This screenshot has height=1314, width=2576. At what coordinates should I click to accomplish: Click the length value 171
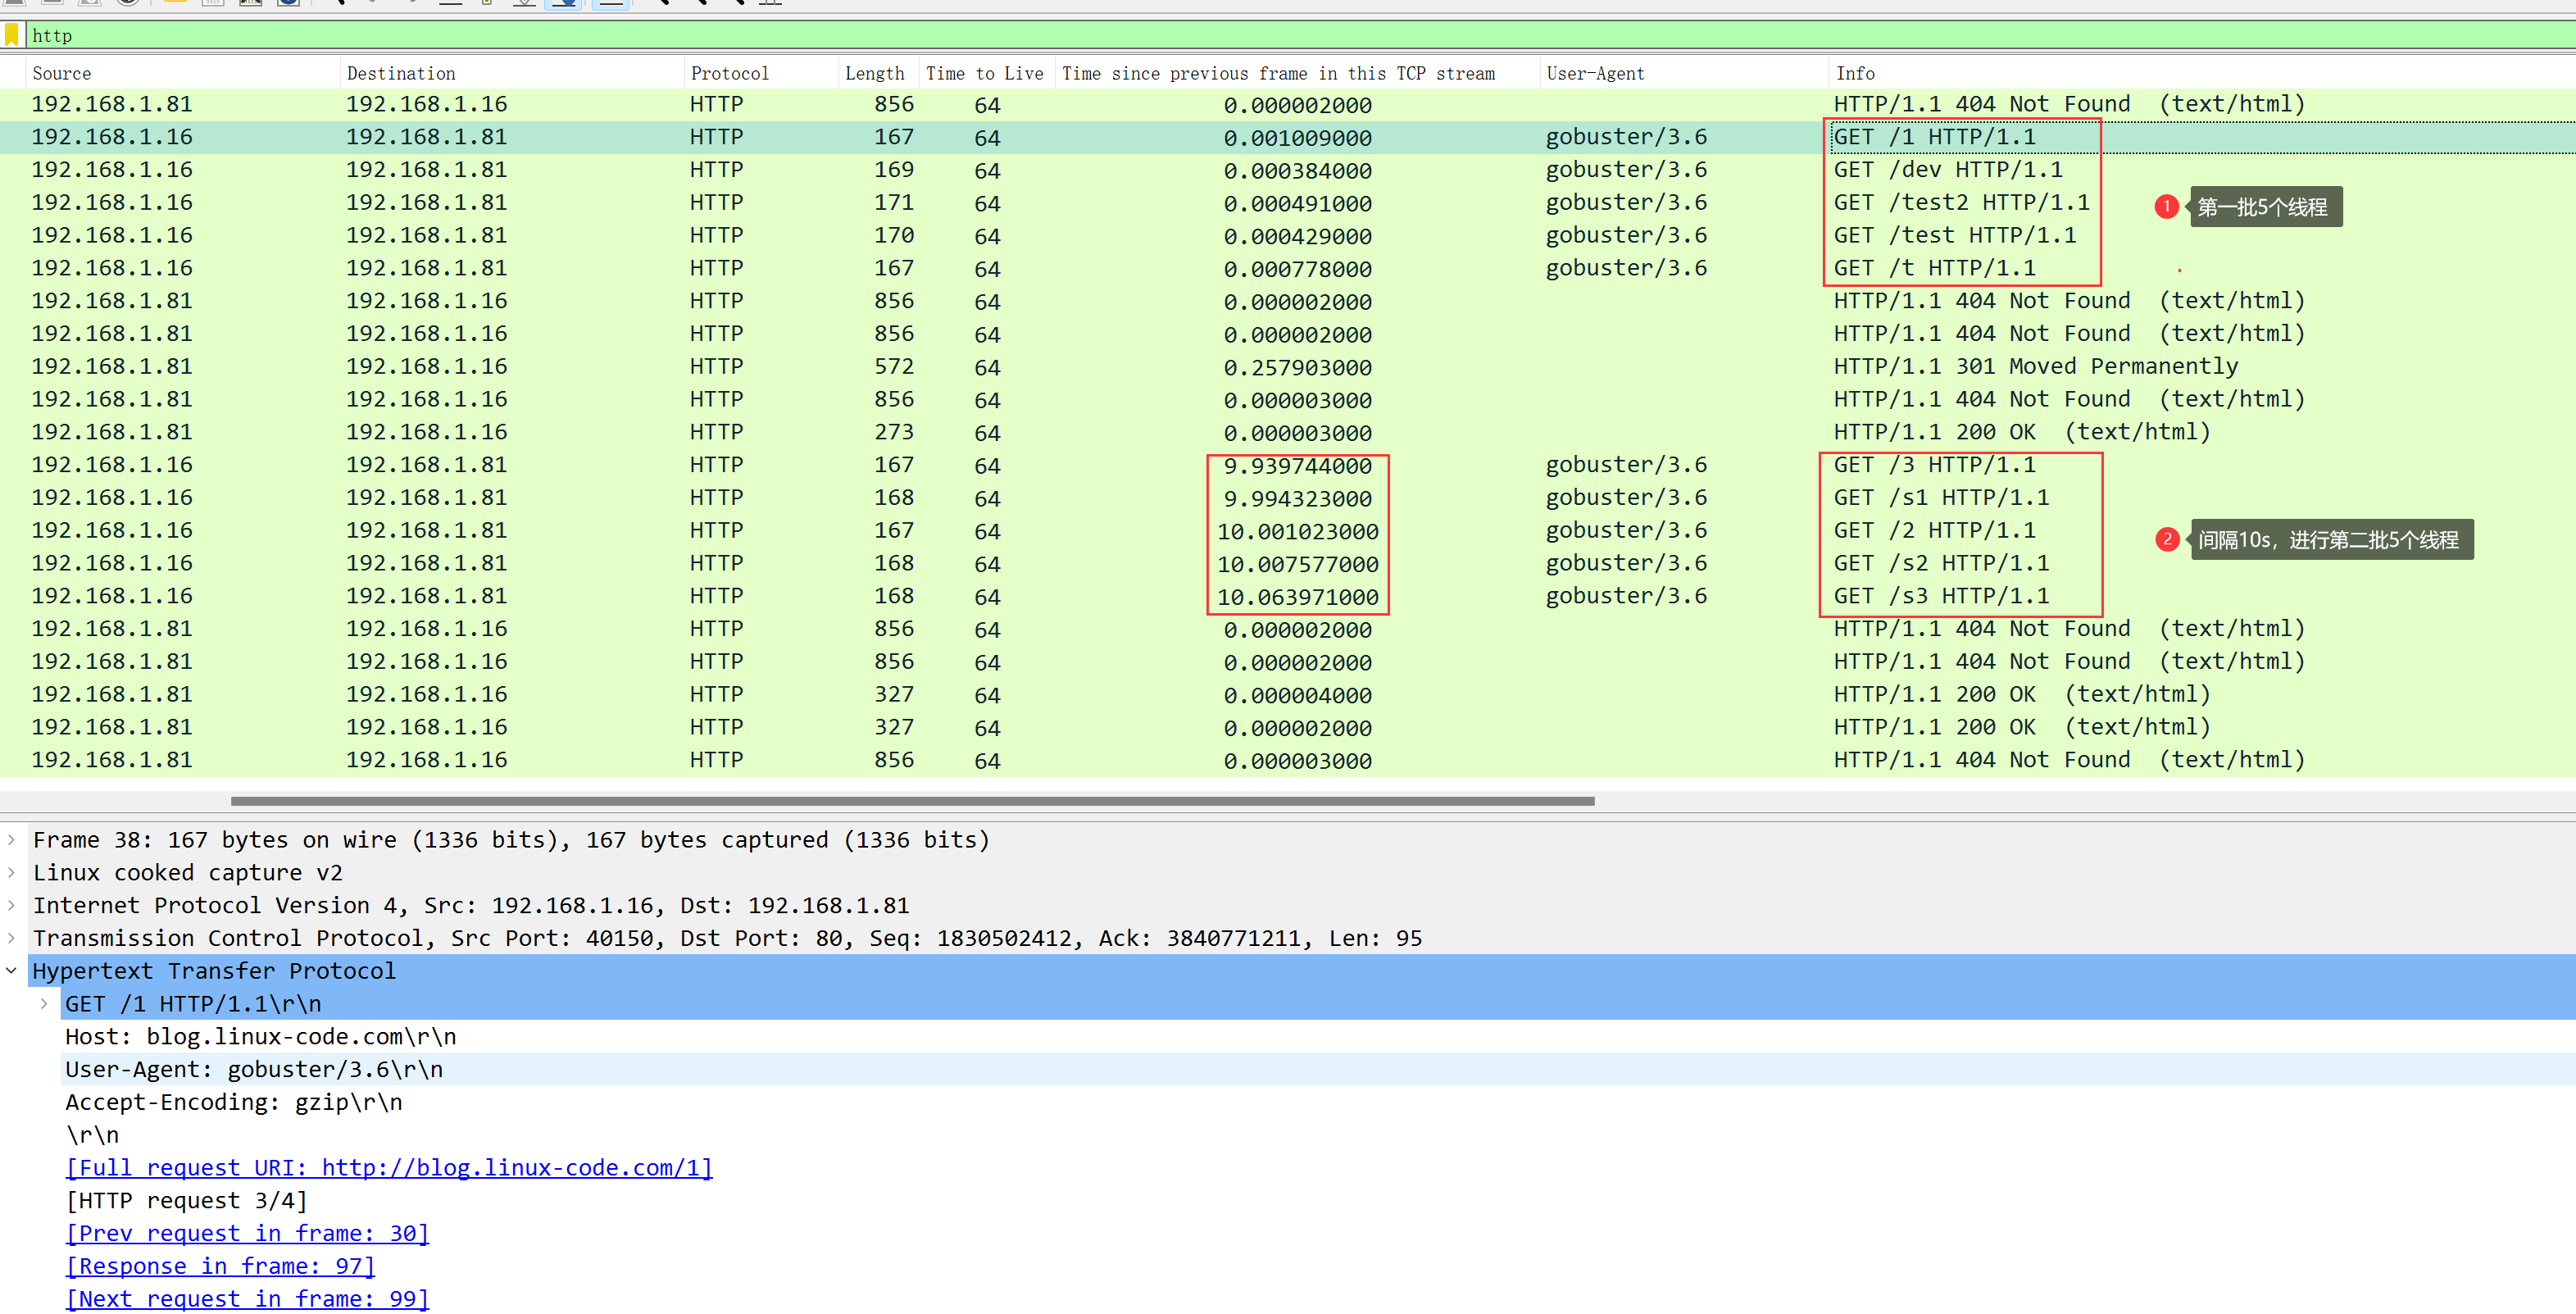(894, 203)
